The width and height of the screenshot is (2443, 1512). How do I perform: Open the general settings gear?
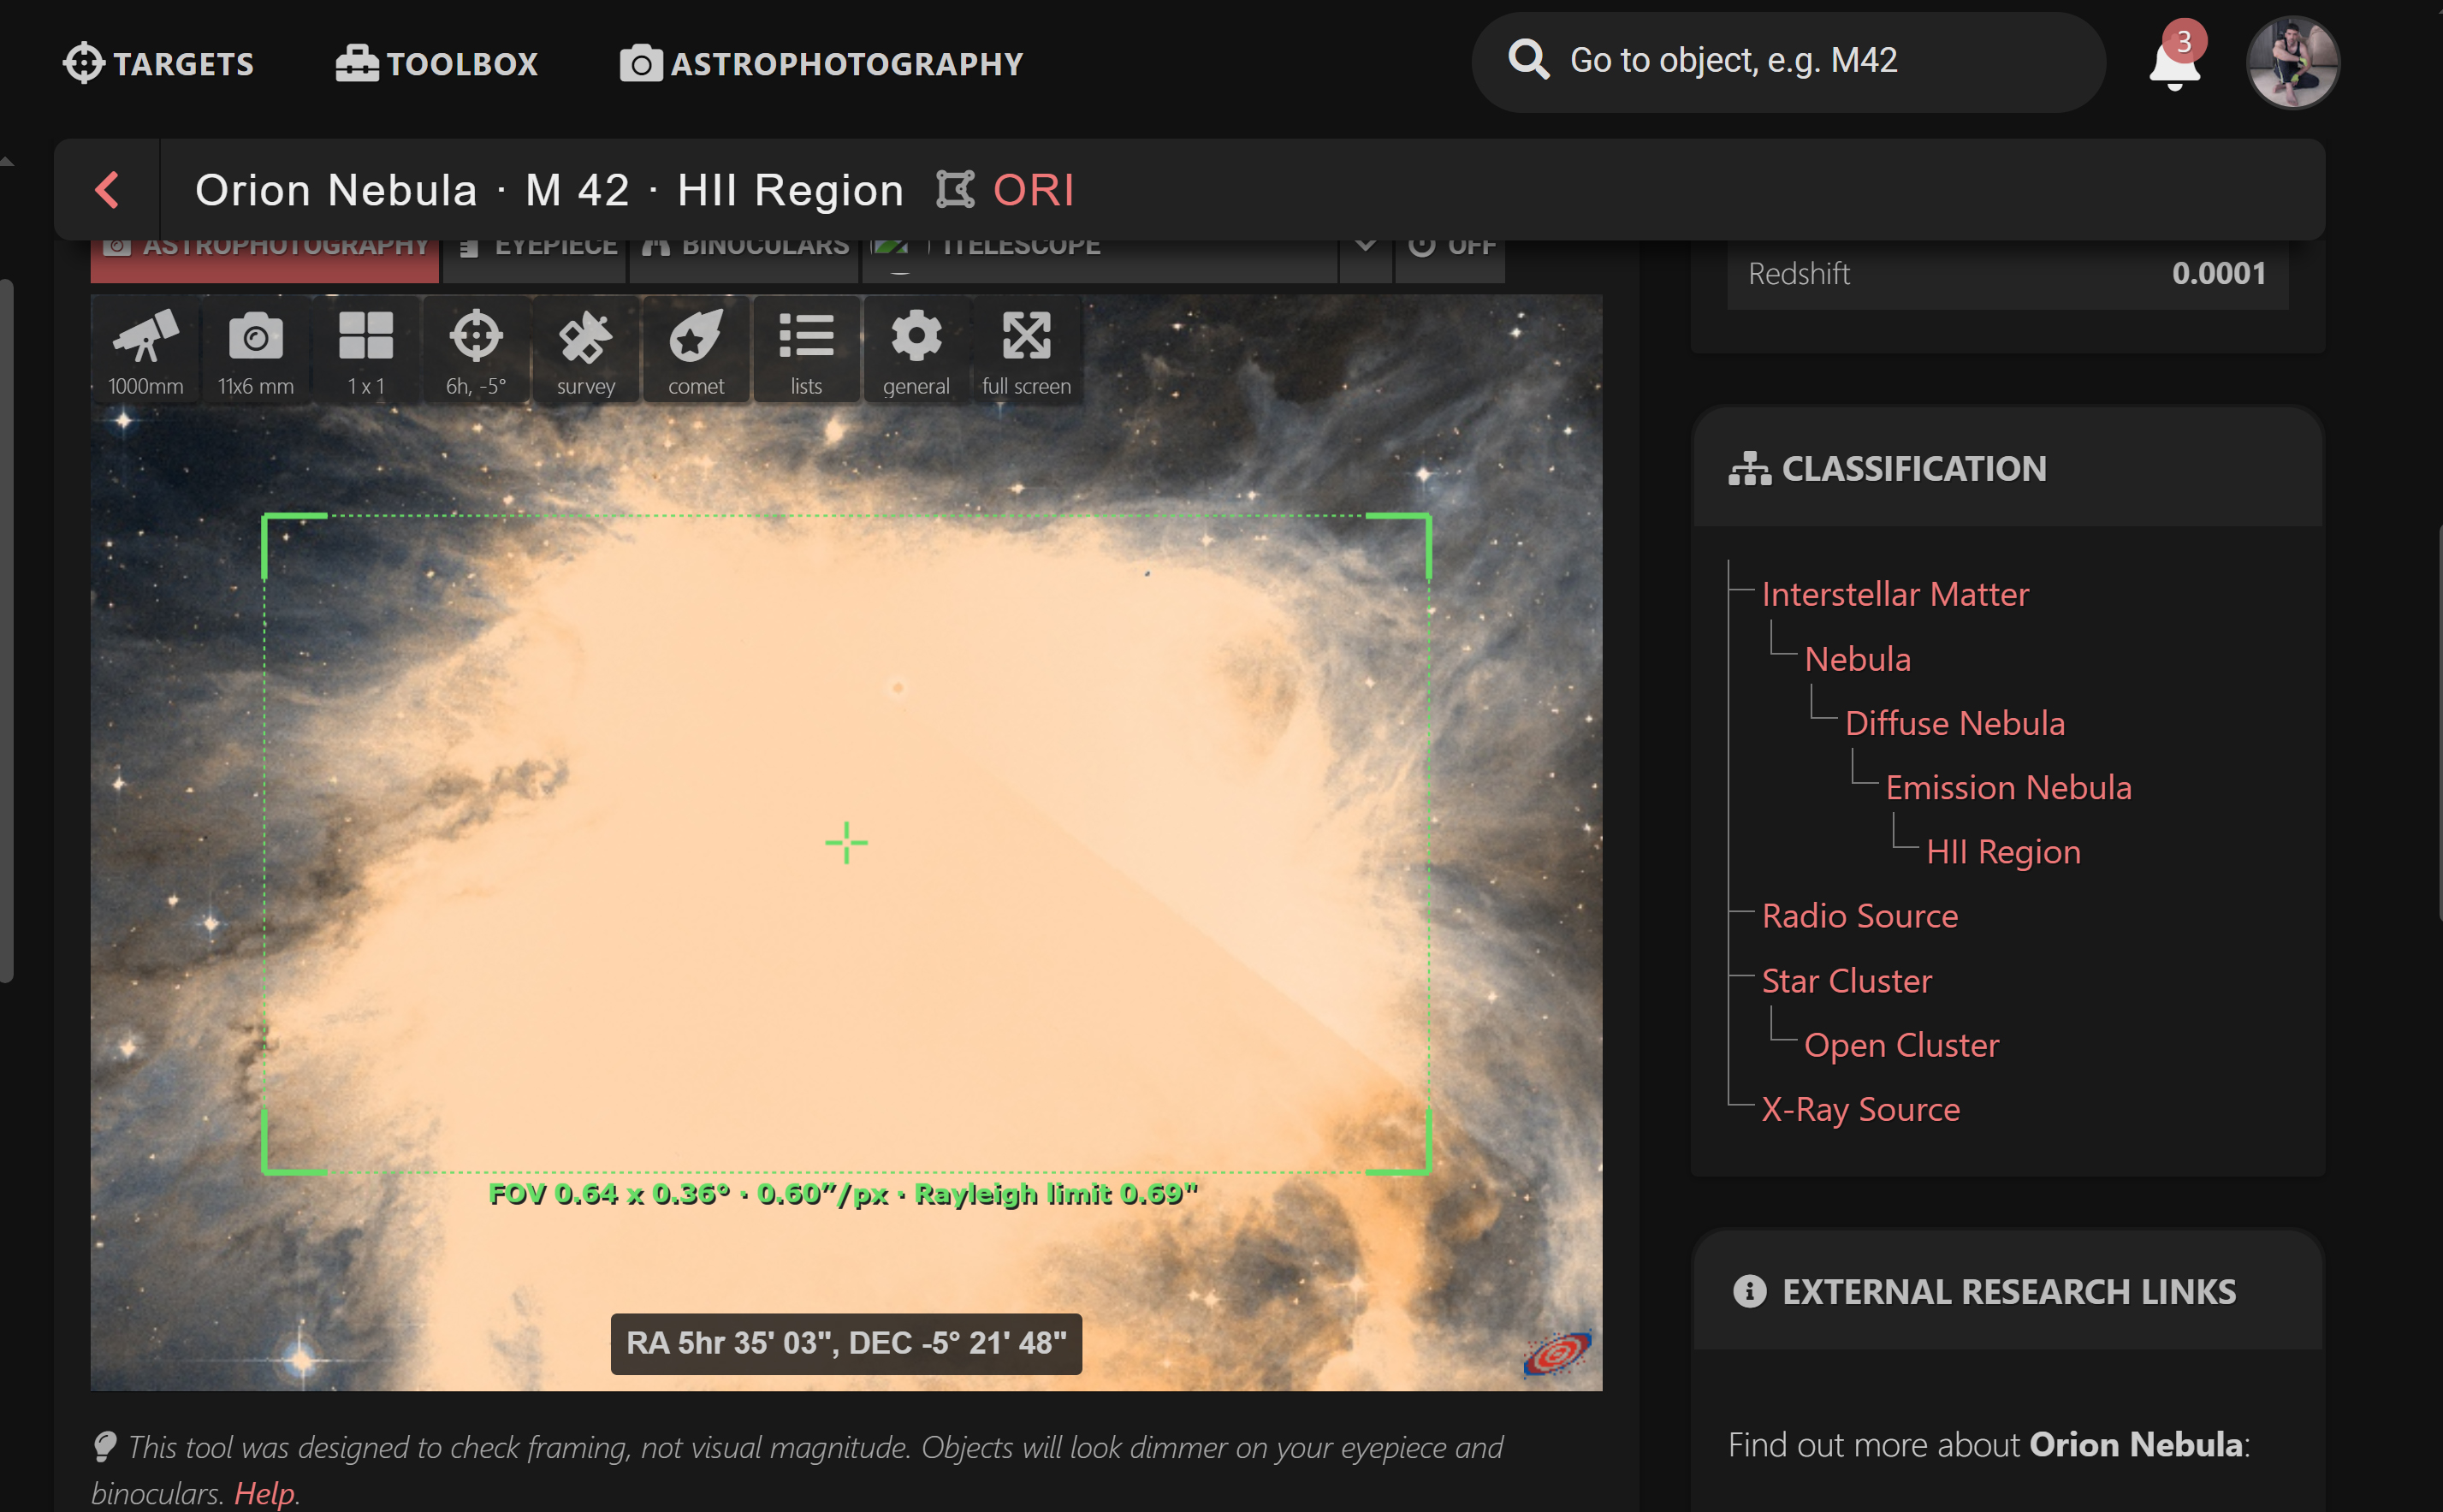(915, 350)
